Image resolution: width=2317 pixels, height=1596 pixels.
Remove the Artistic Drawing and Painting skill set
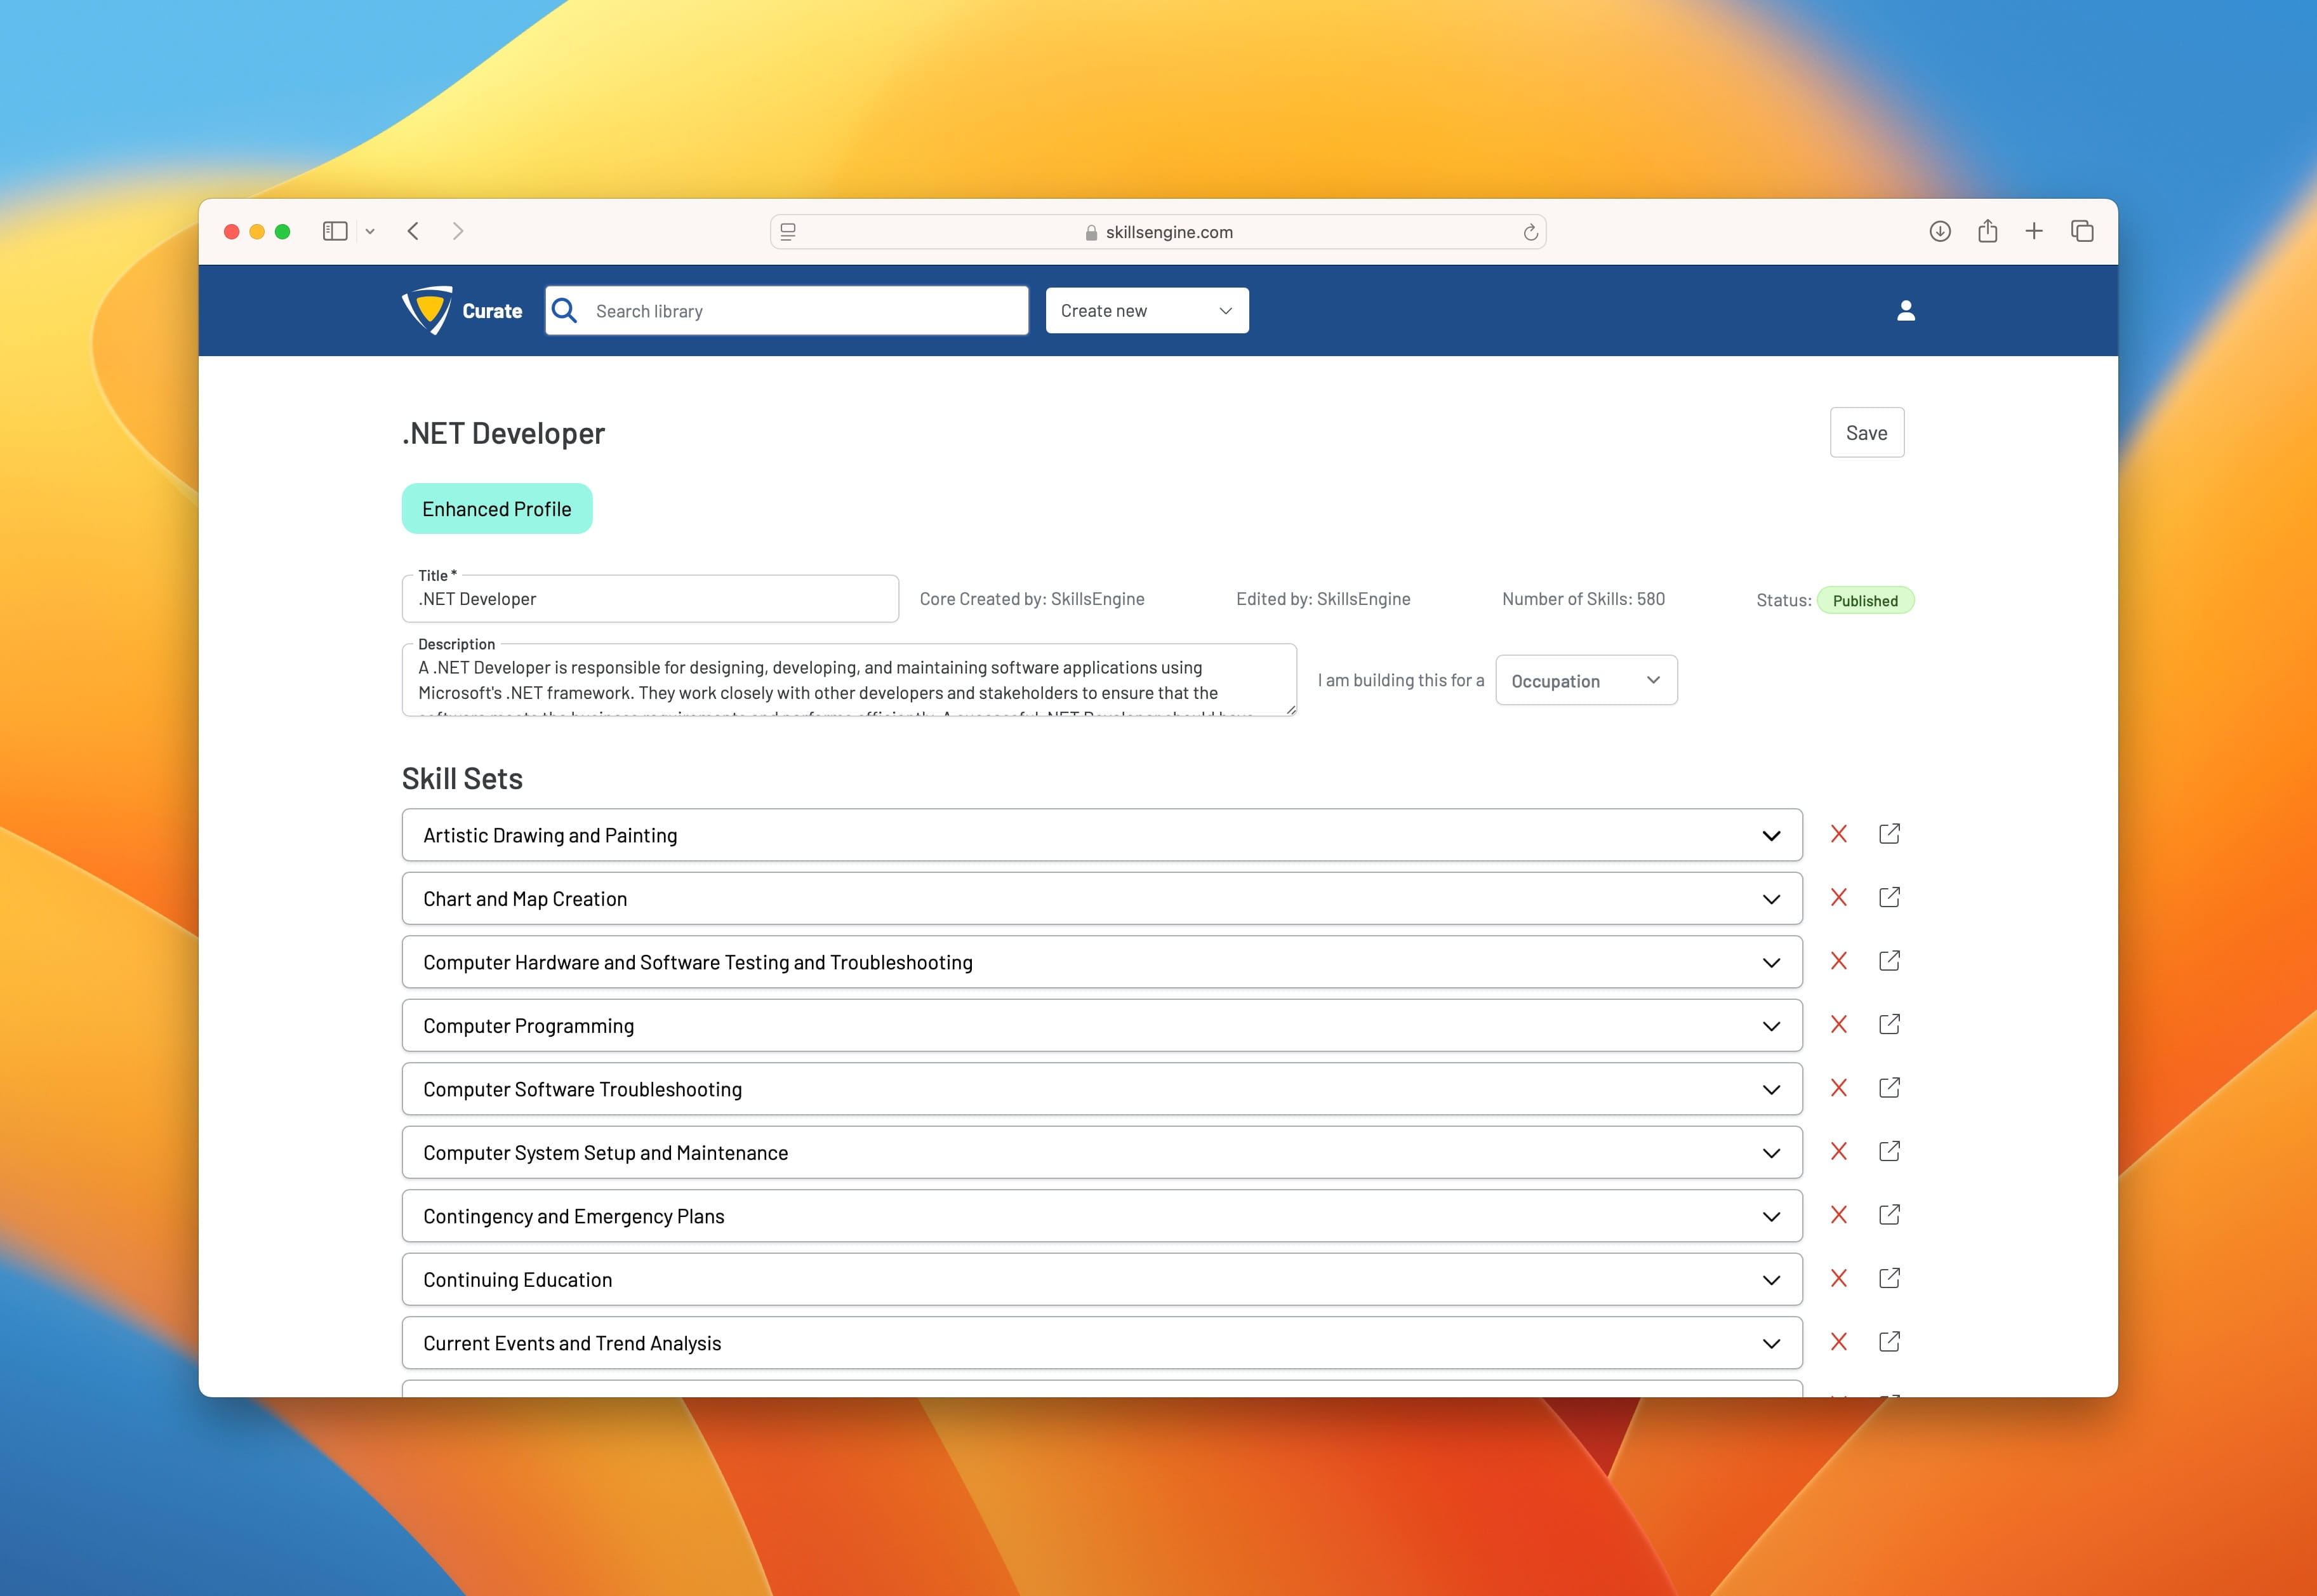(1838, 834)
